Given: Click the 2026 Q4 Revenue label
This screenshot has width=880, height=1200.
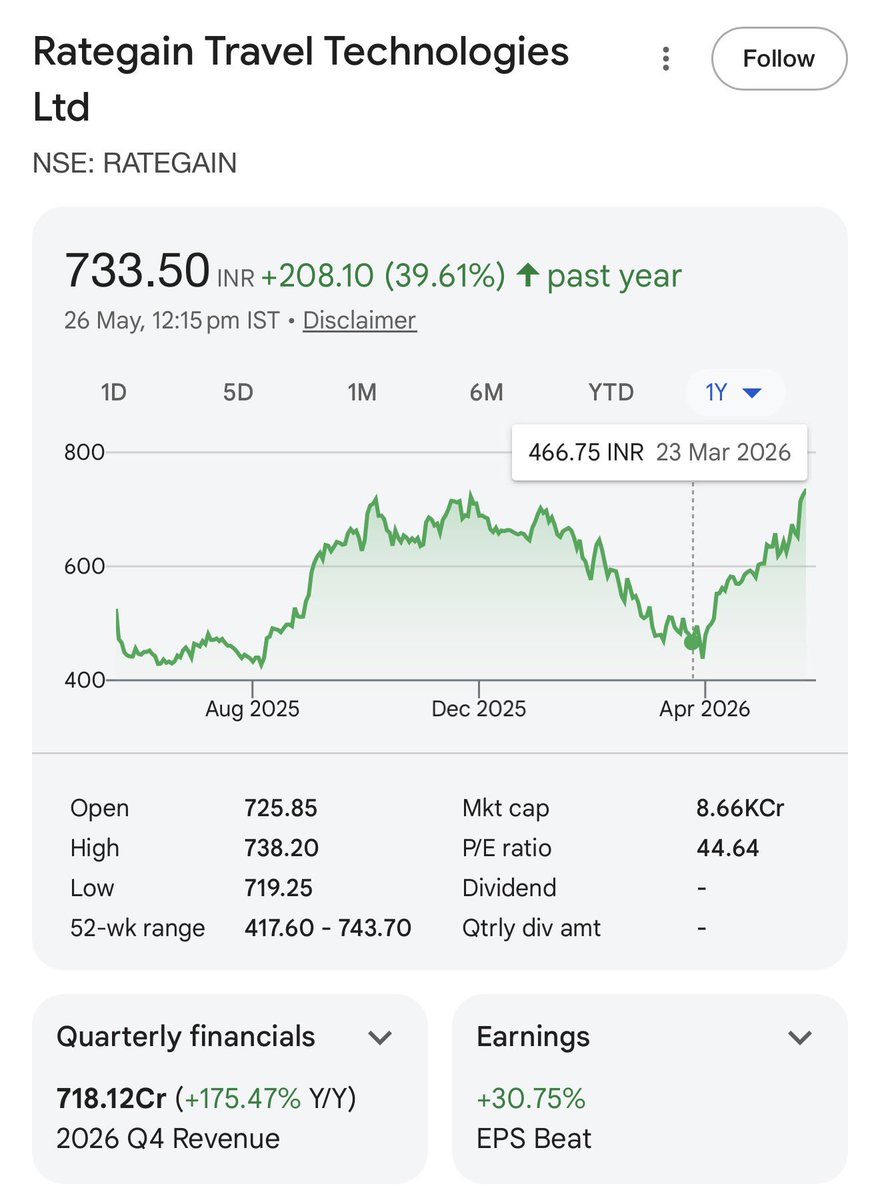Looking at the screenshot, I should (x=168, y=1138).
